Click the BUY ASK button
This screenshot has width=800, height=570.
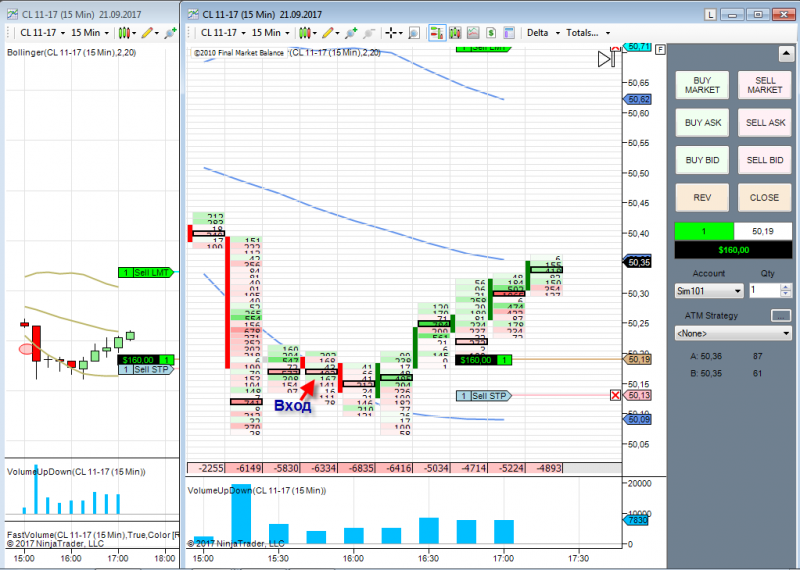702,122
